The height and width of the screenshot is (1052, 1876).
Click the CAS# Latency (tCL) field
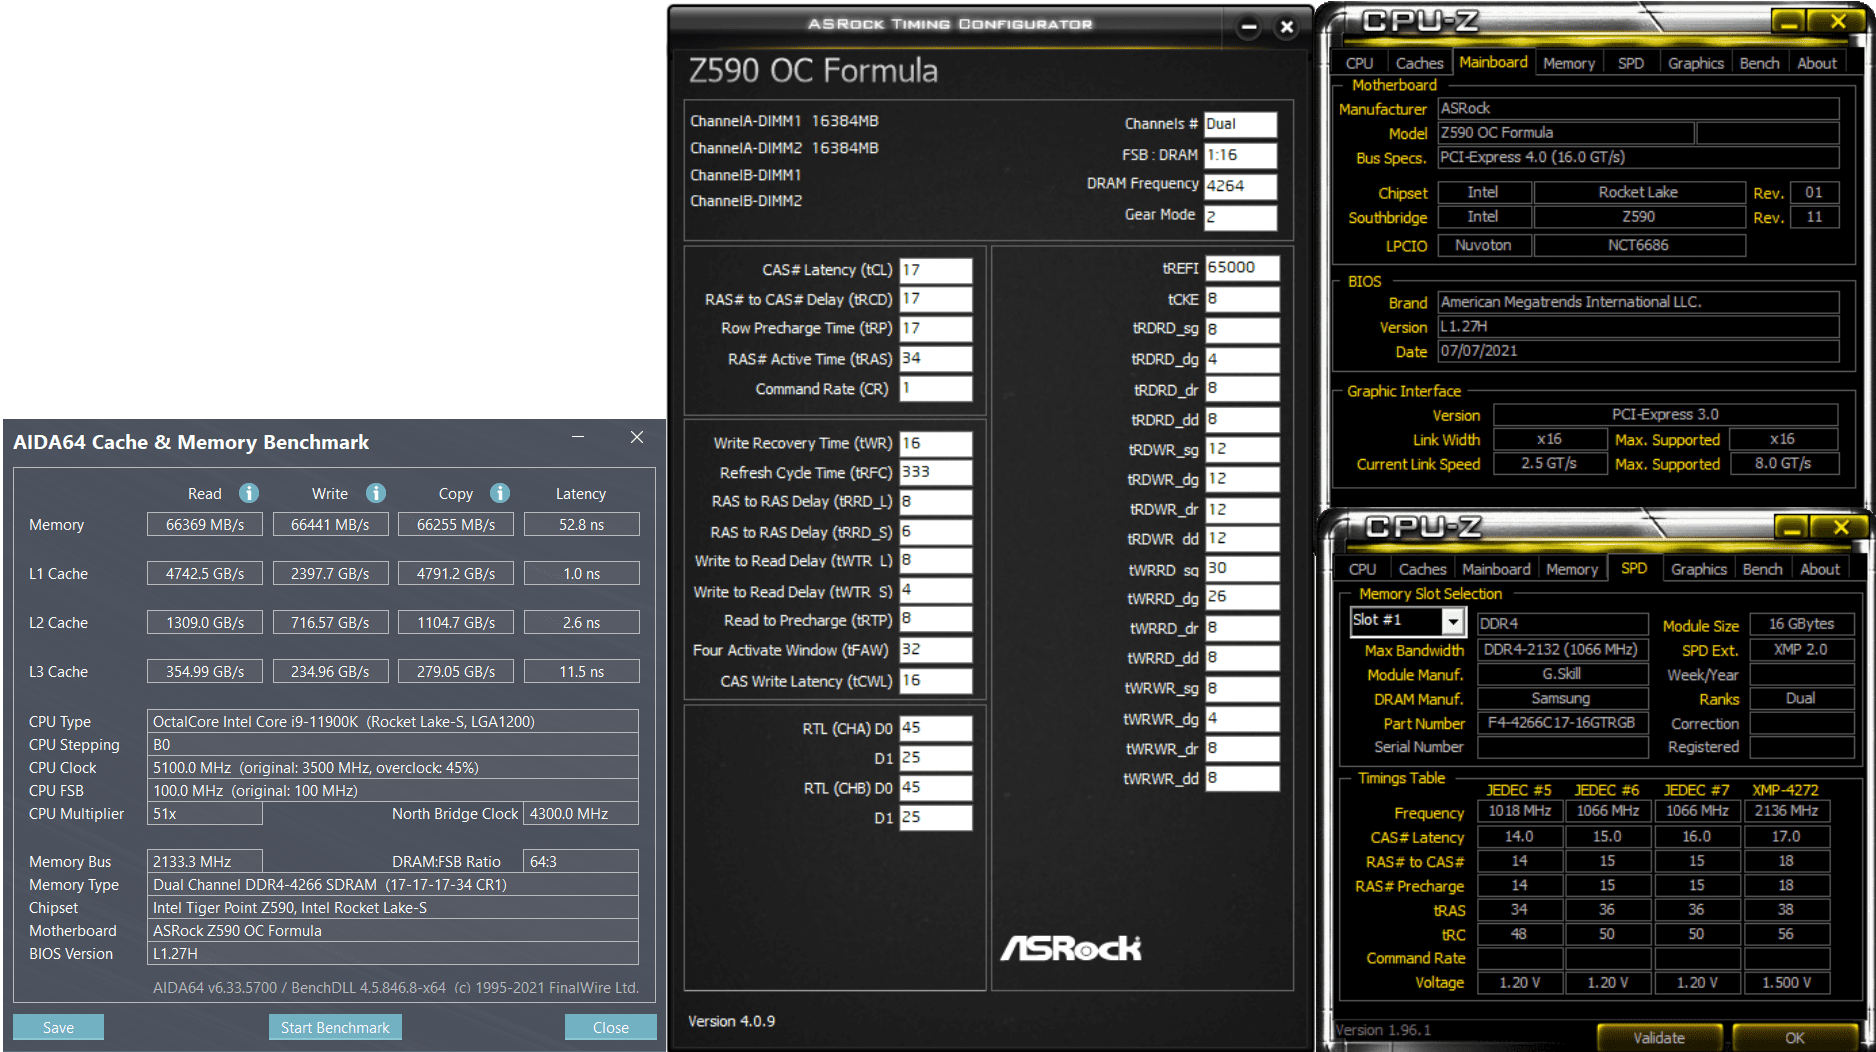pyautogui.click(x=935, y=270)
